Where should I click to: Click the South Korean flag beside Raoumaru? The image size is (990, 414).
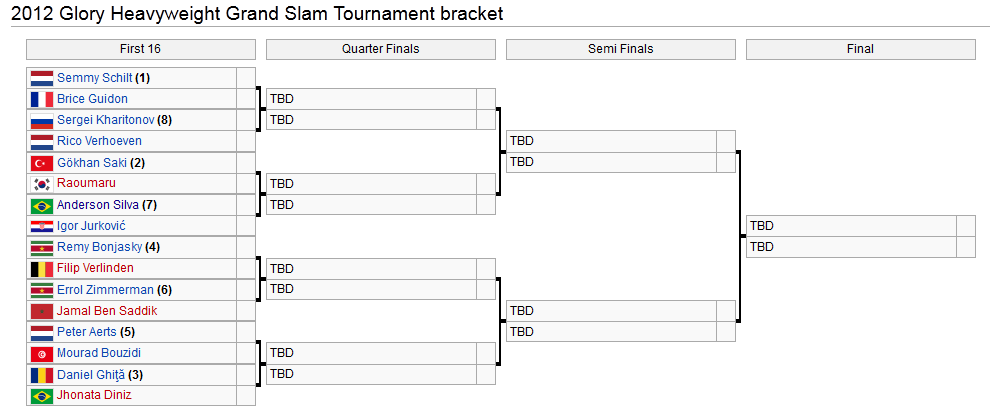[x=41, y=184]
